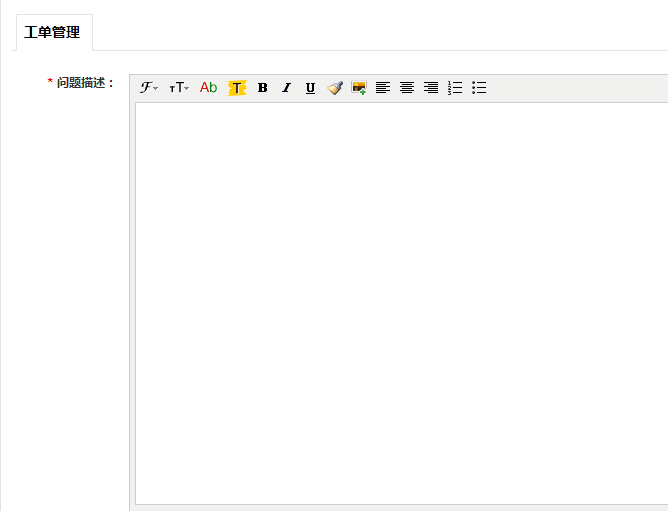Choose text color with Ab icon
668x511 pixels.
209,88
